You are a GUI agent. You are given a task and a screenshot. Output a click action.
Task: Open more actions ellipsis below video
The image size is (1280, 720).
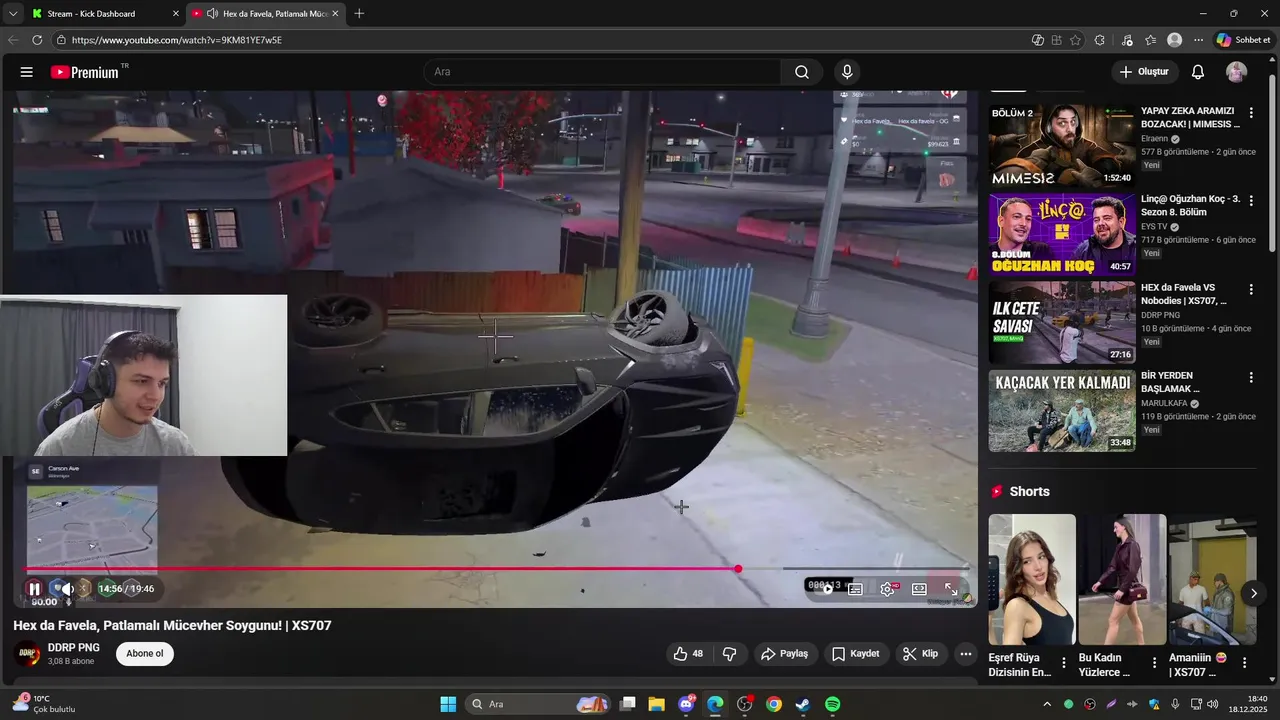coord(965,654)
